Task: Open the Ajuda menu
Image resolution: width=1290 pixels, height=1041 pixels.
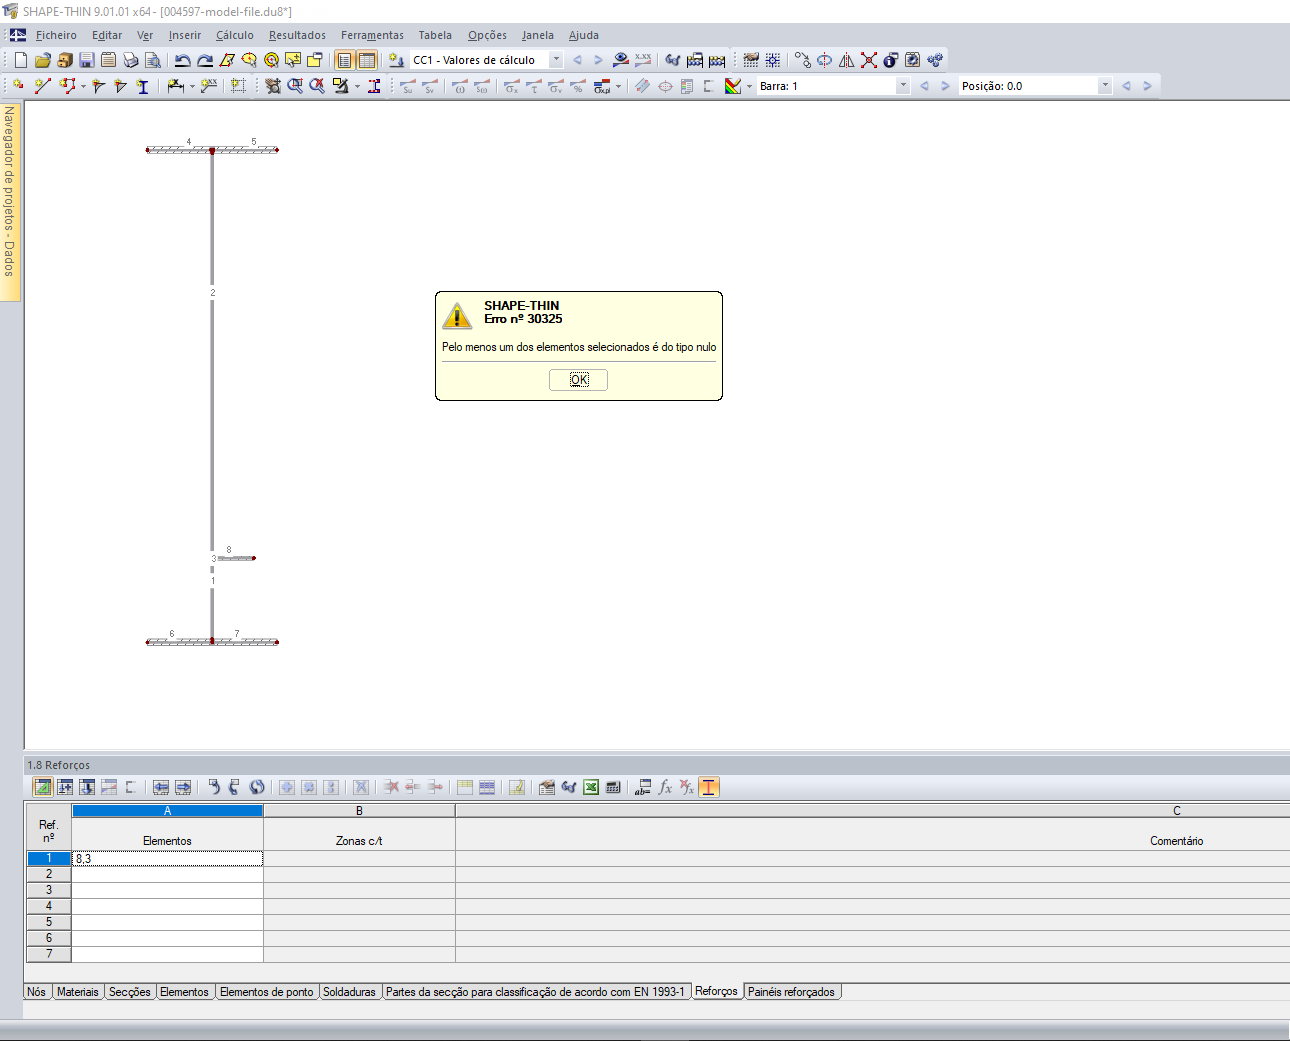Action: click(x=584, y=35)
